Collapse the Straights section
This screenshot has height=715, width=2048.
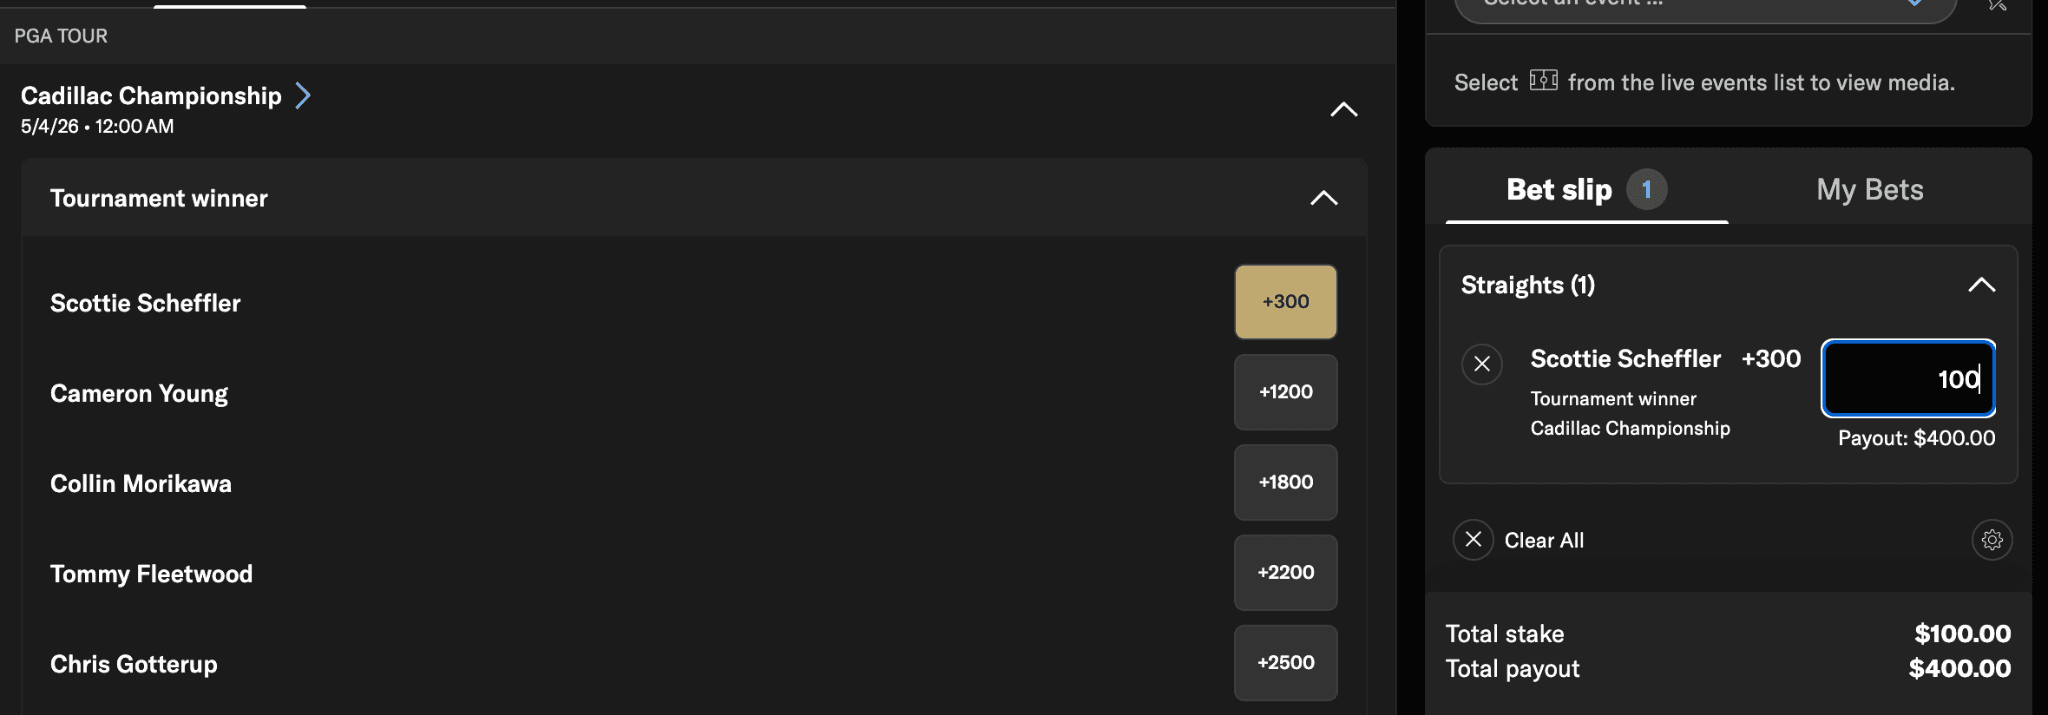[1981, 285]
